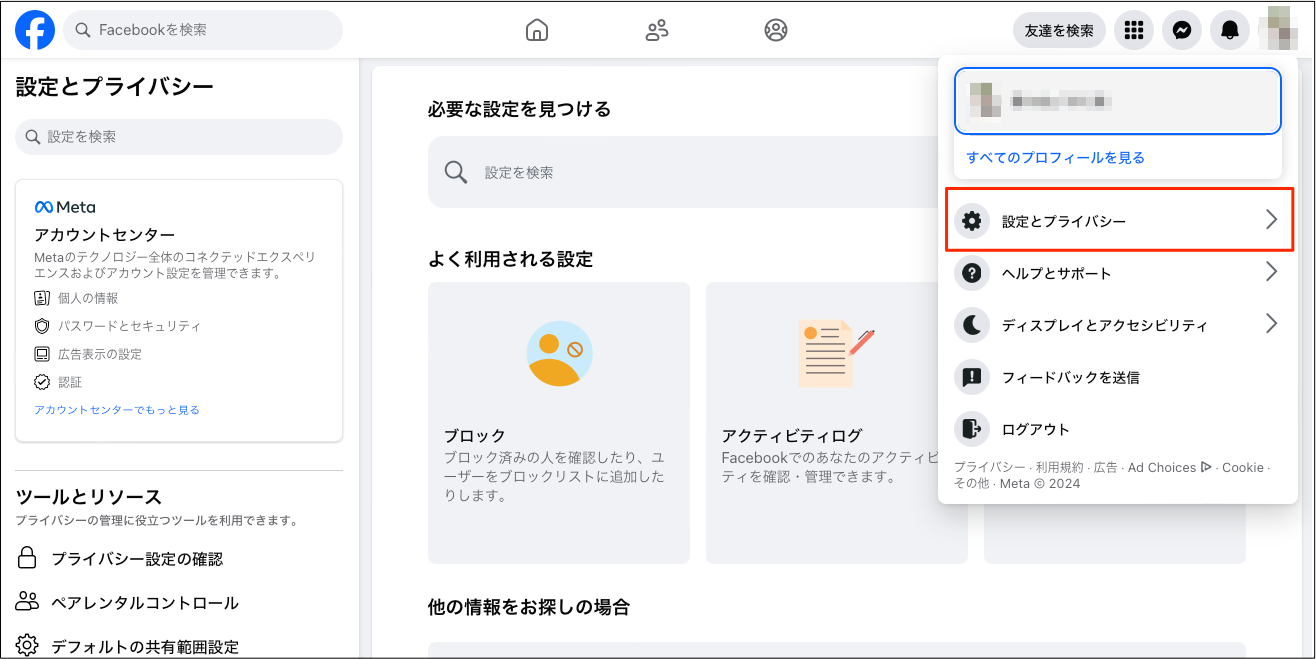Click the lock icon for privacy checkup
The image size is (1316, 659).
(28, 558)
